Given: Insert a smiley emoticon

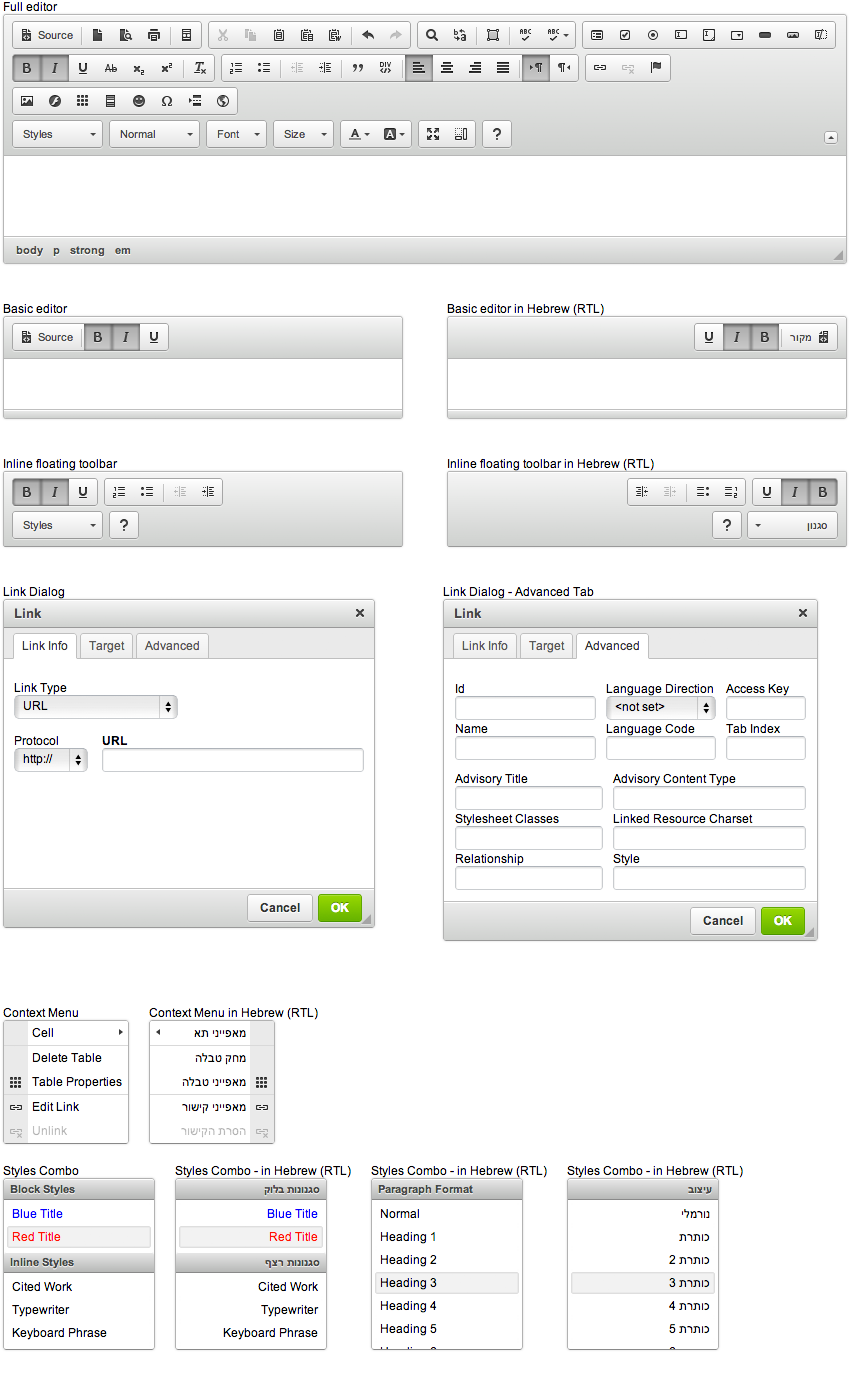Looking at the screenshot, I should pos(139,101).
